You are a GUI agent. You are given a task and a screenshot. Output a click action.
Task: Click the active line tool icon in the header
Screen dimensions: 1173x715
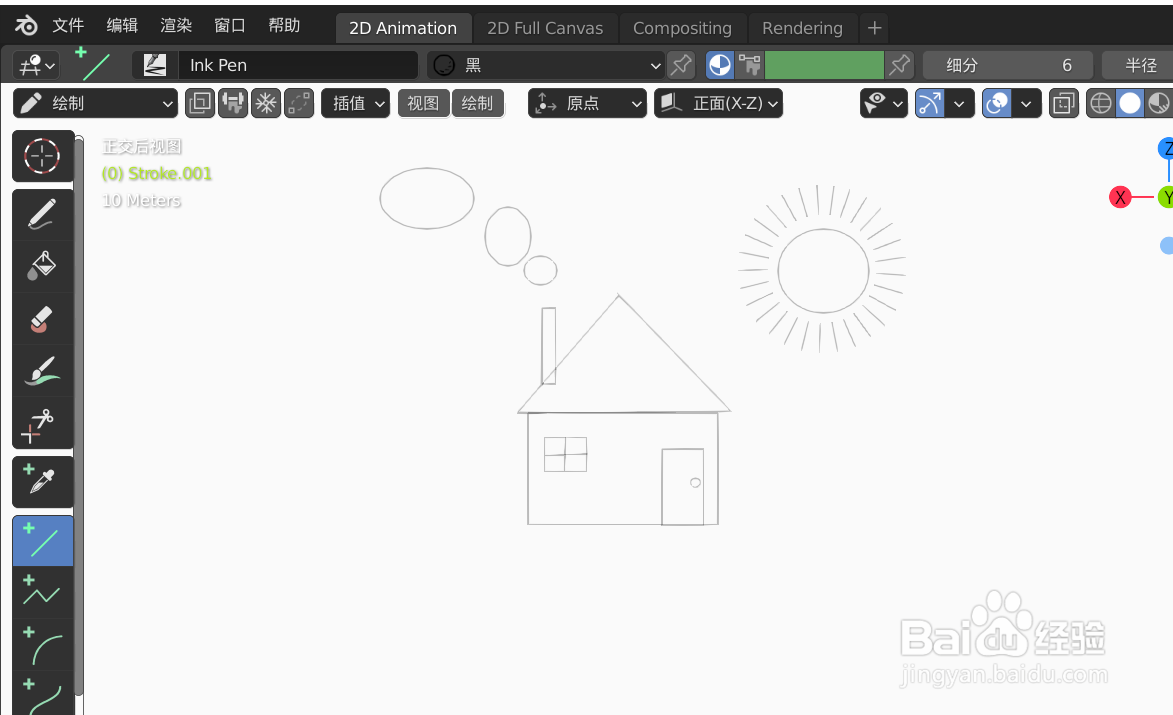[x=93, y=64]
